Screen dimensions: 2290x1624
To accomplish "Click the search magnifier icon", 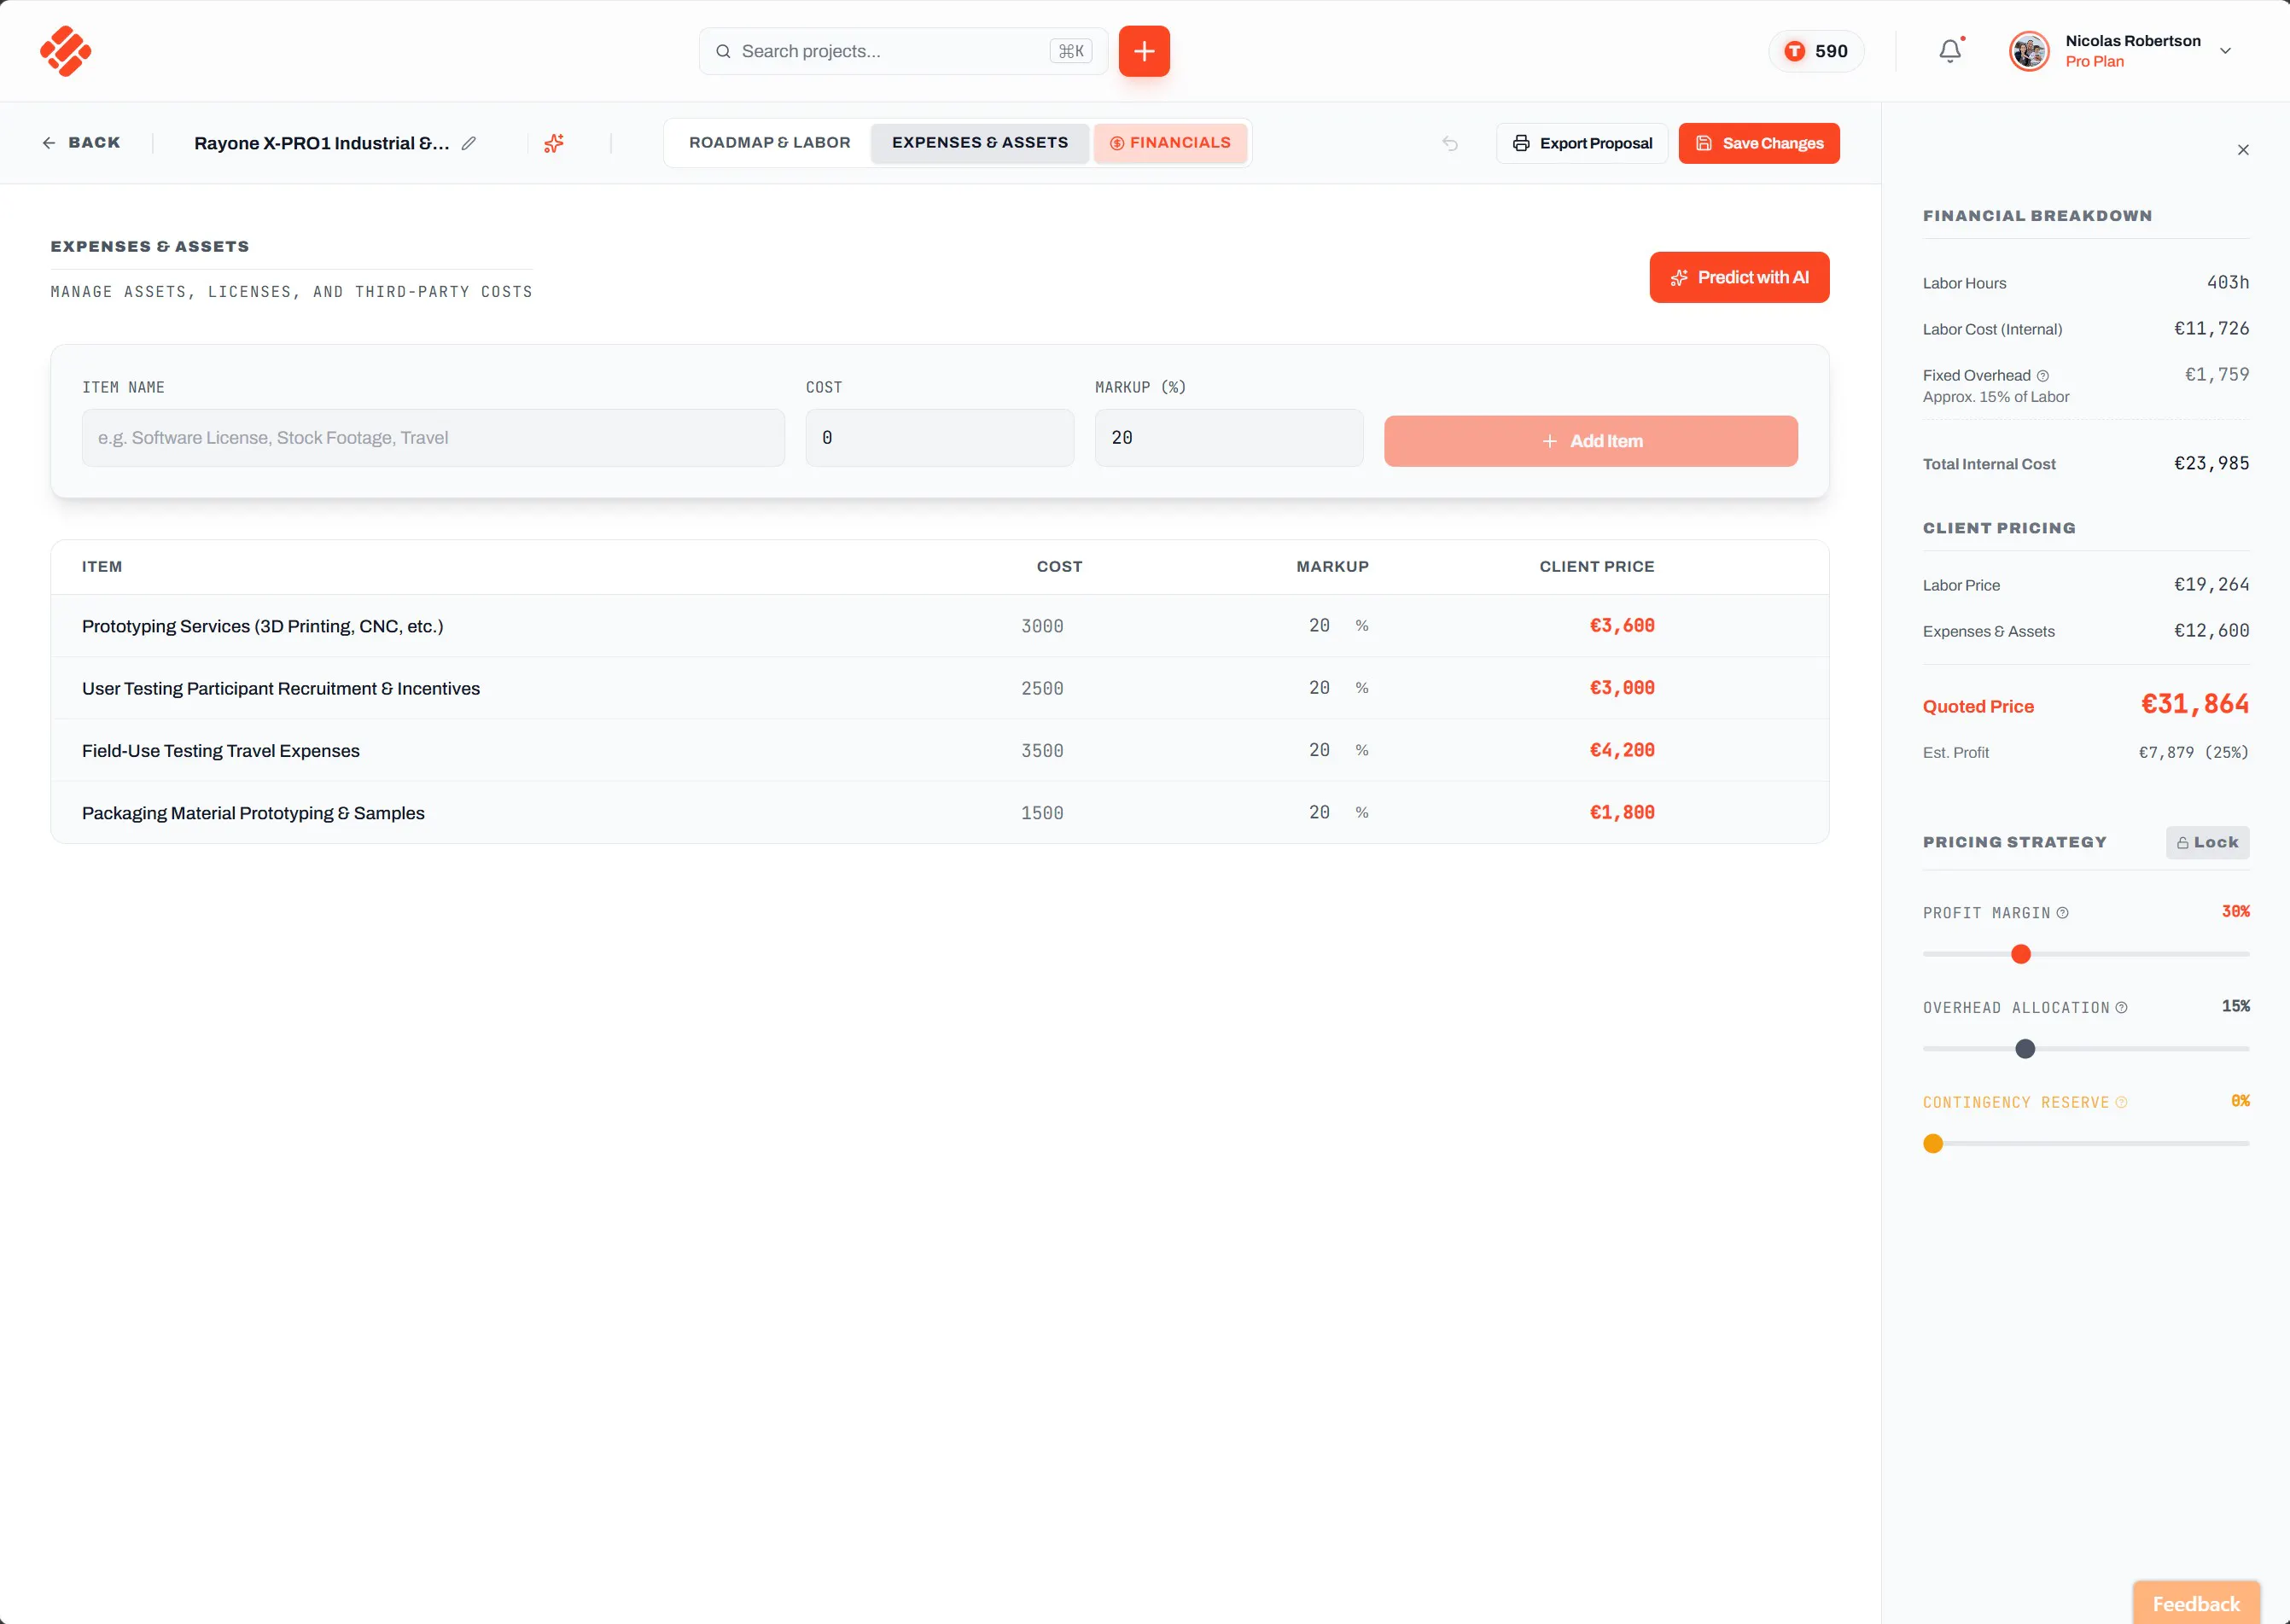I will [x=723, y=51].
